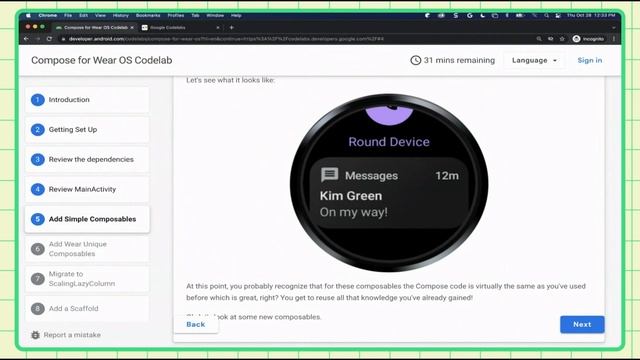Open the Edit menu
This screenshot has width=640, height=360.
(84, 16)
